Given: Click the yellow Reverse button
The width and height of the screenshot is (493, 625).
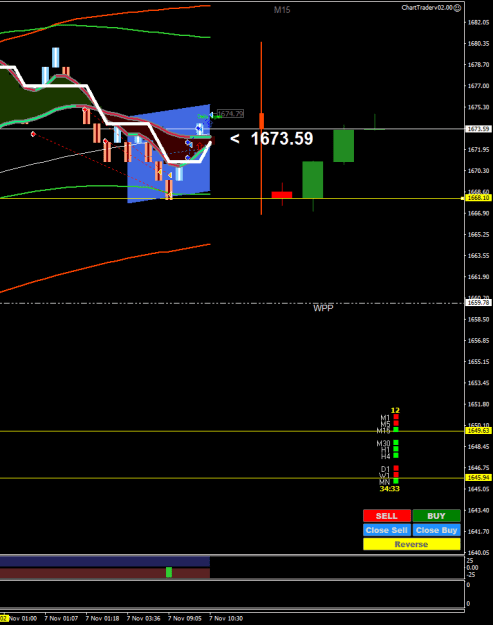Looking at the screenshot, I should pyautogui.click(x=412, y=544).
